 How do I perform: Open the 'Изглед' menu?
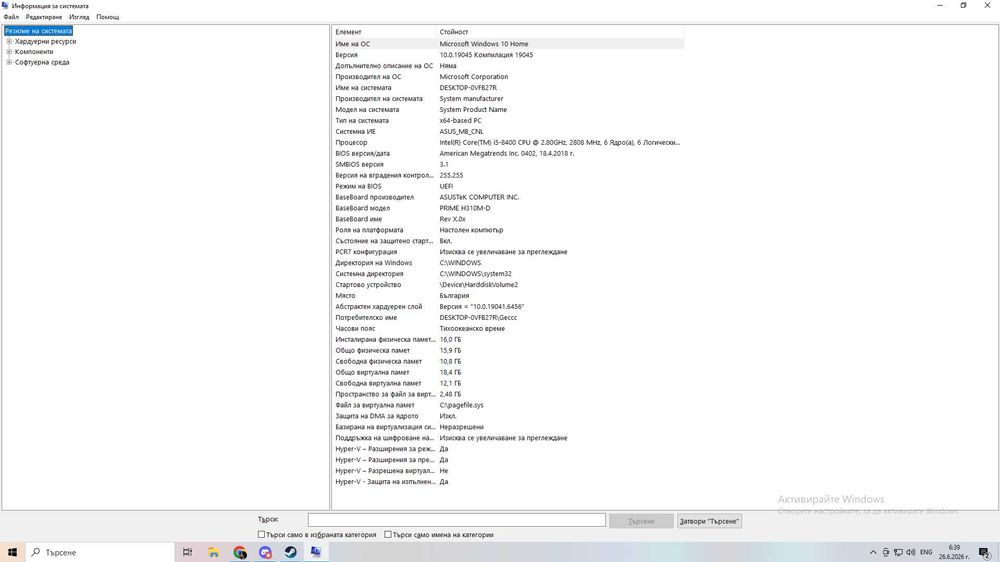[x=79, y=17]
